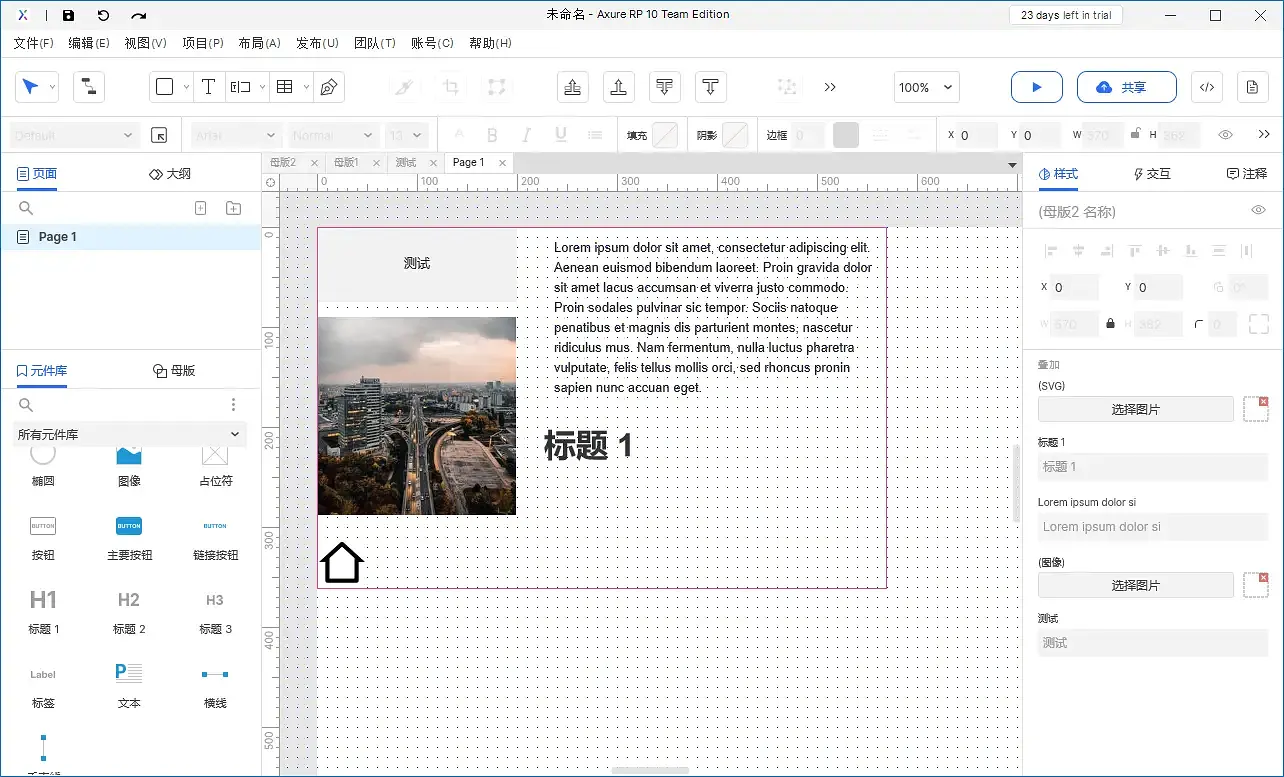Click the add page icon
Viewport: 1284px width, 777px height.
point(200,208)
